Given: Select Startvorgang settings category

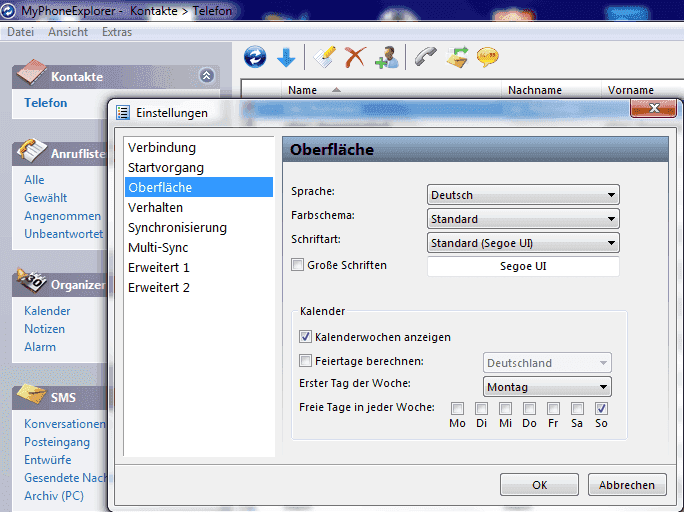Looking at the screenshot, I should tap(199, 167).
